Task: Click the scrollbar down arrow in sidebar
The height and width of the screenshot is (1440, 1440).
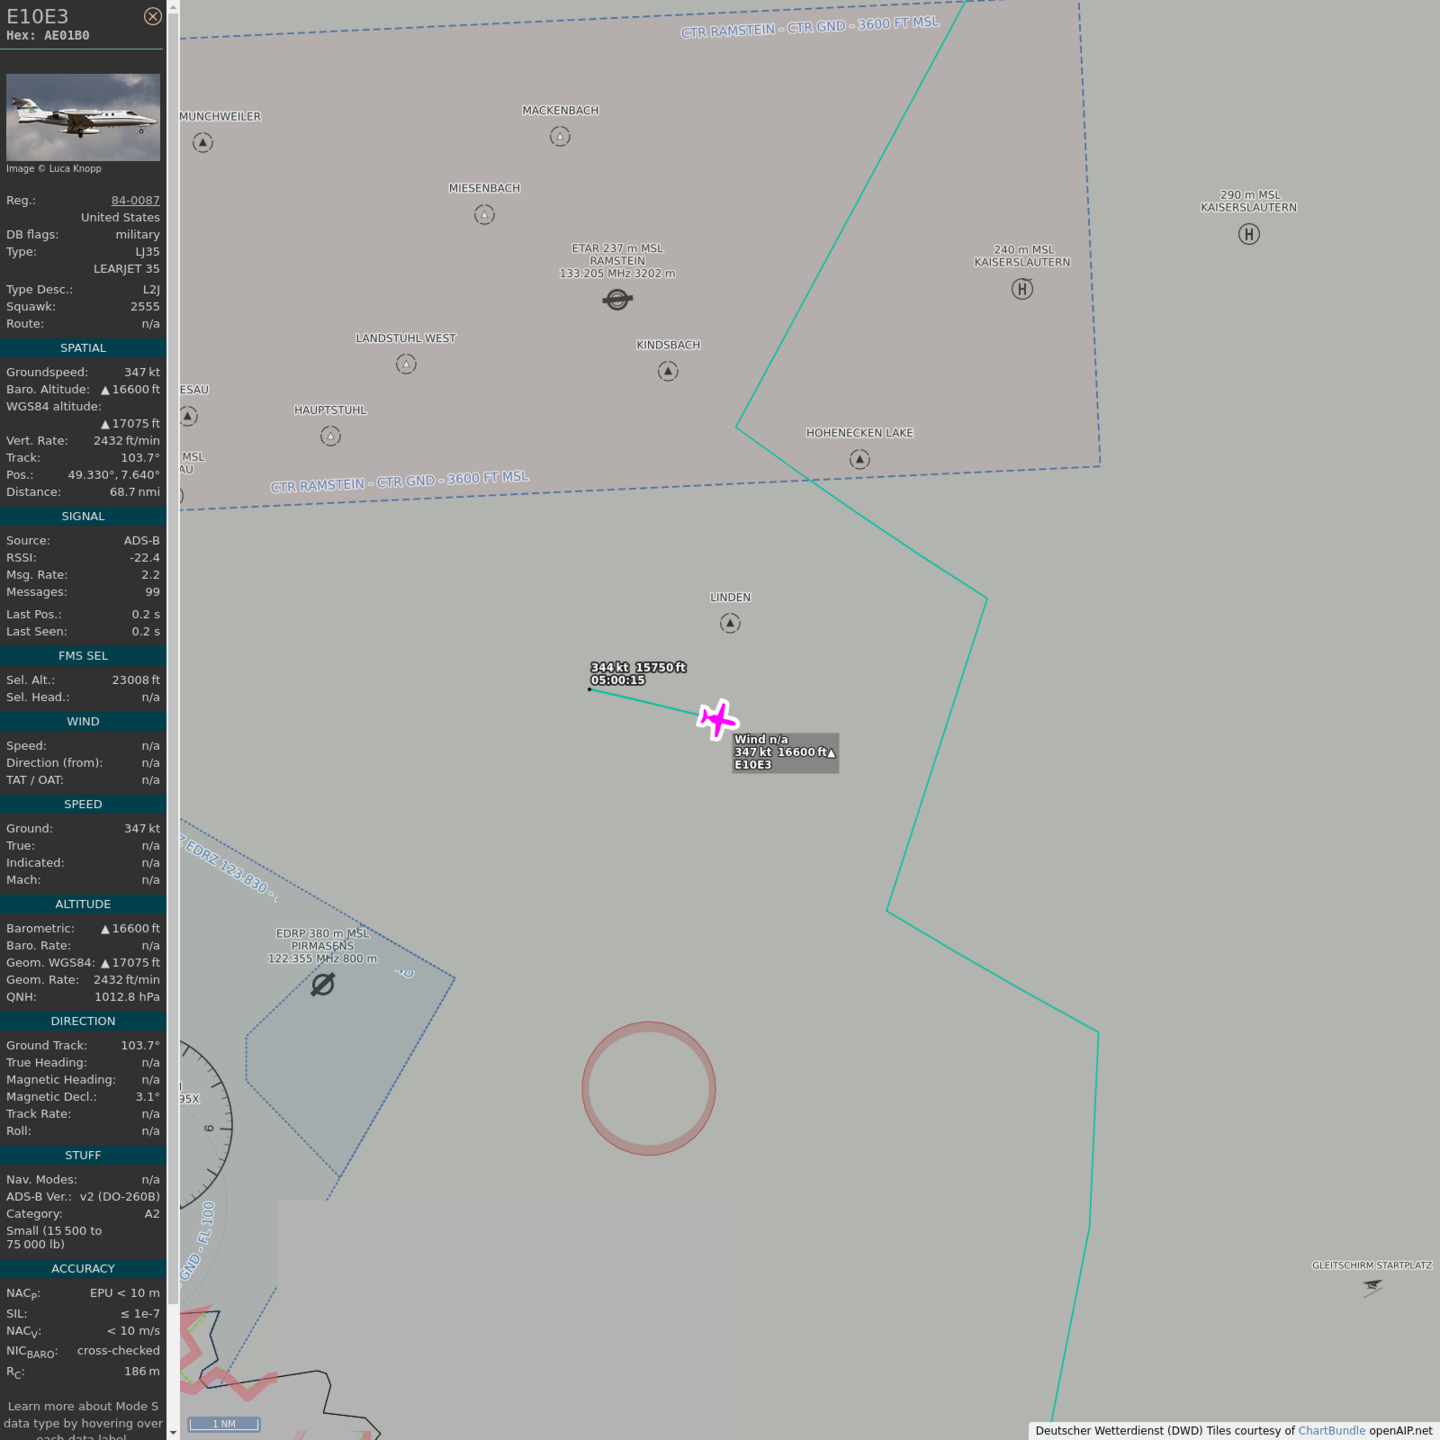Action: (x=173, y=1432)
